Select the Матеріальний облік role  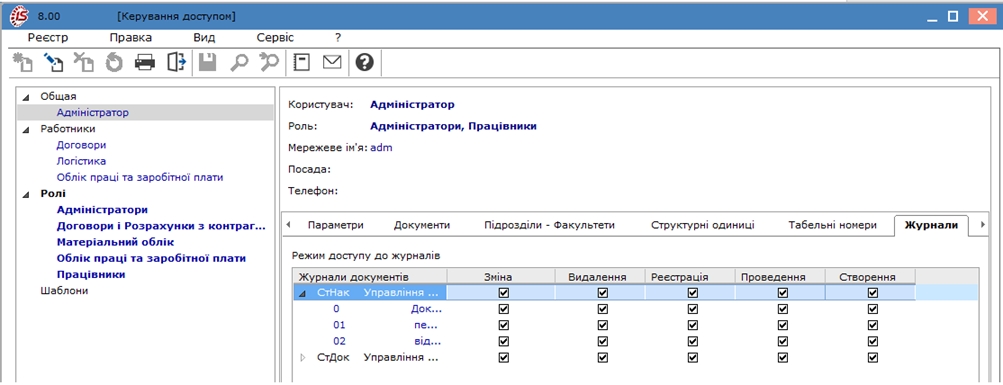coord(115,242)
